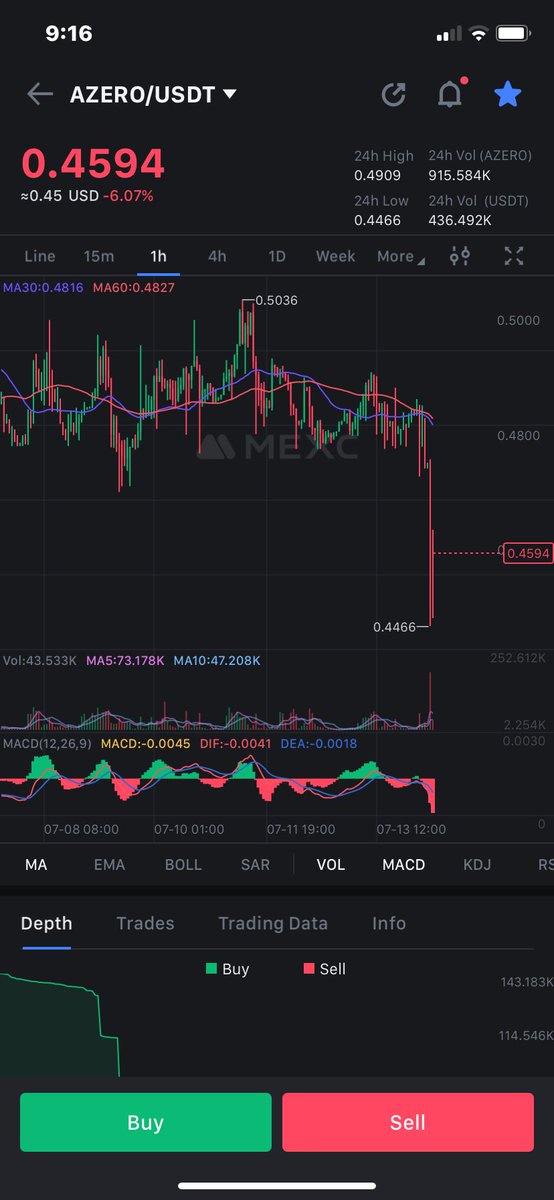Toggle the BOLL indicator
The height and width of the screenshot is (1200, 554).
183,864
